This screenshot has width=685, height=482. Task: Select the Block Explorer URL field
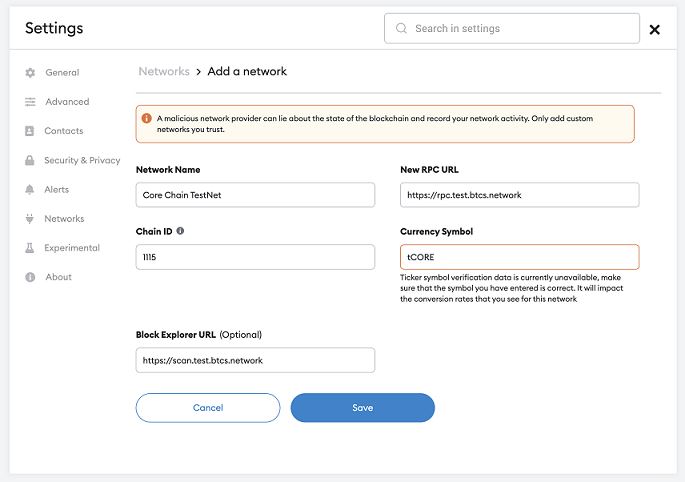point(255,360)
